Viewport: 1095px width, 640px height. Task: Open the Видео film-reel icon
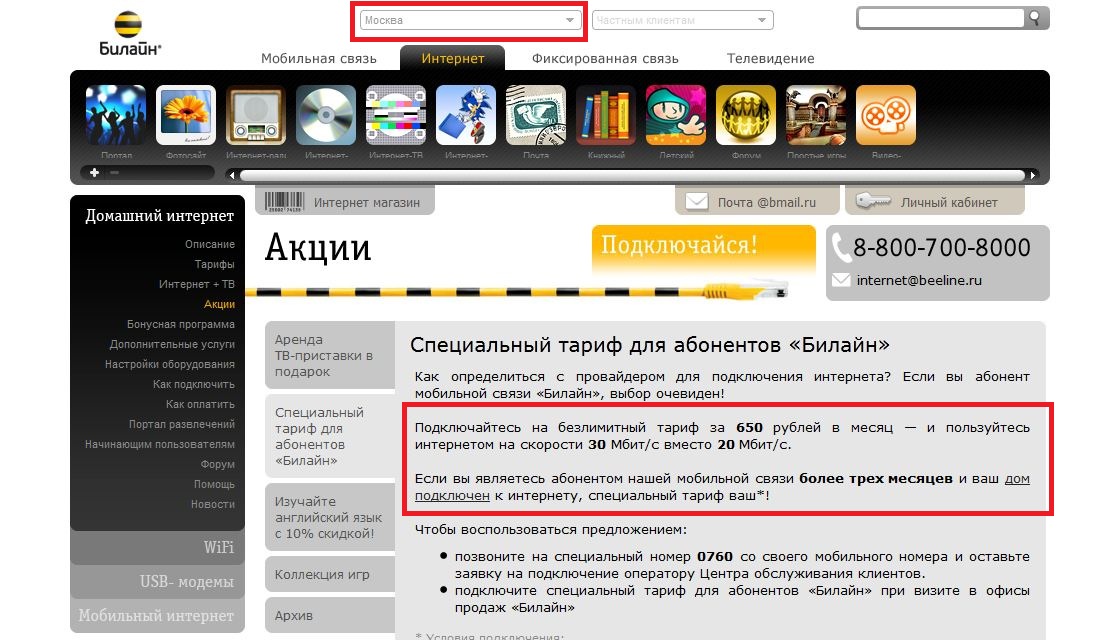[x=885, y=115]
